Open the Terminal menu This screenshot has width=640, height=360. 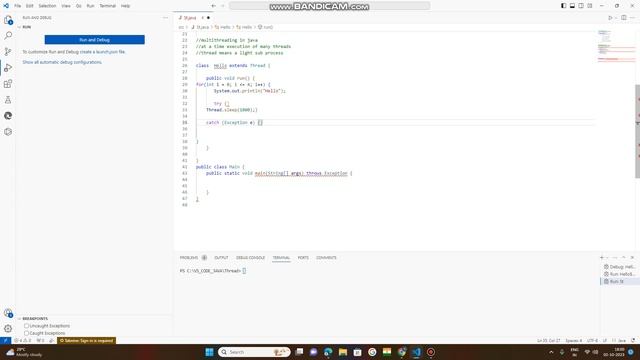[108, 6]
